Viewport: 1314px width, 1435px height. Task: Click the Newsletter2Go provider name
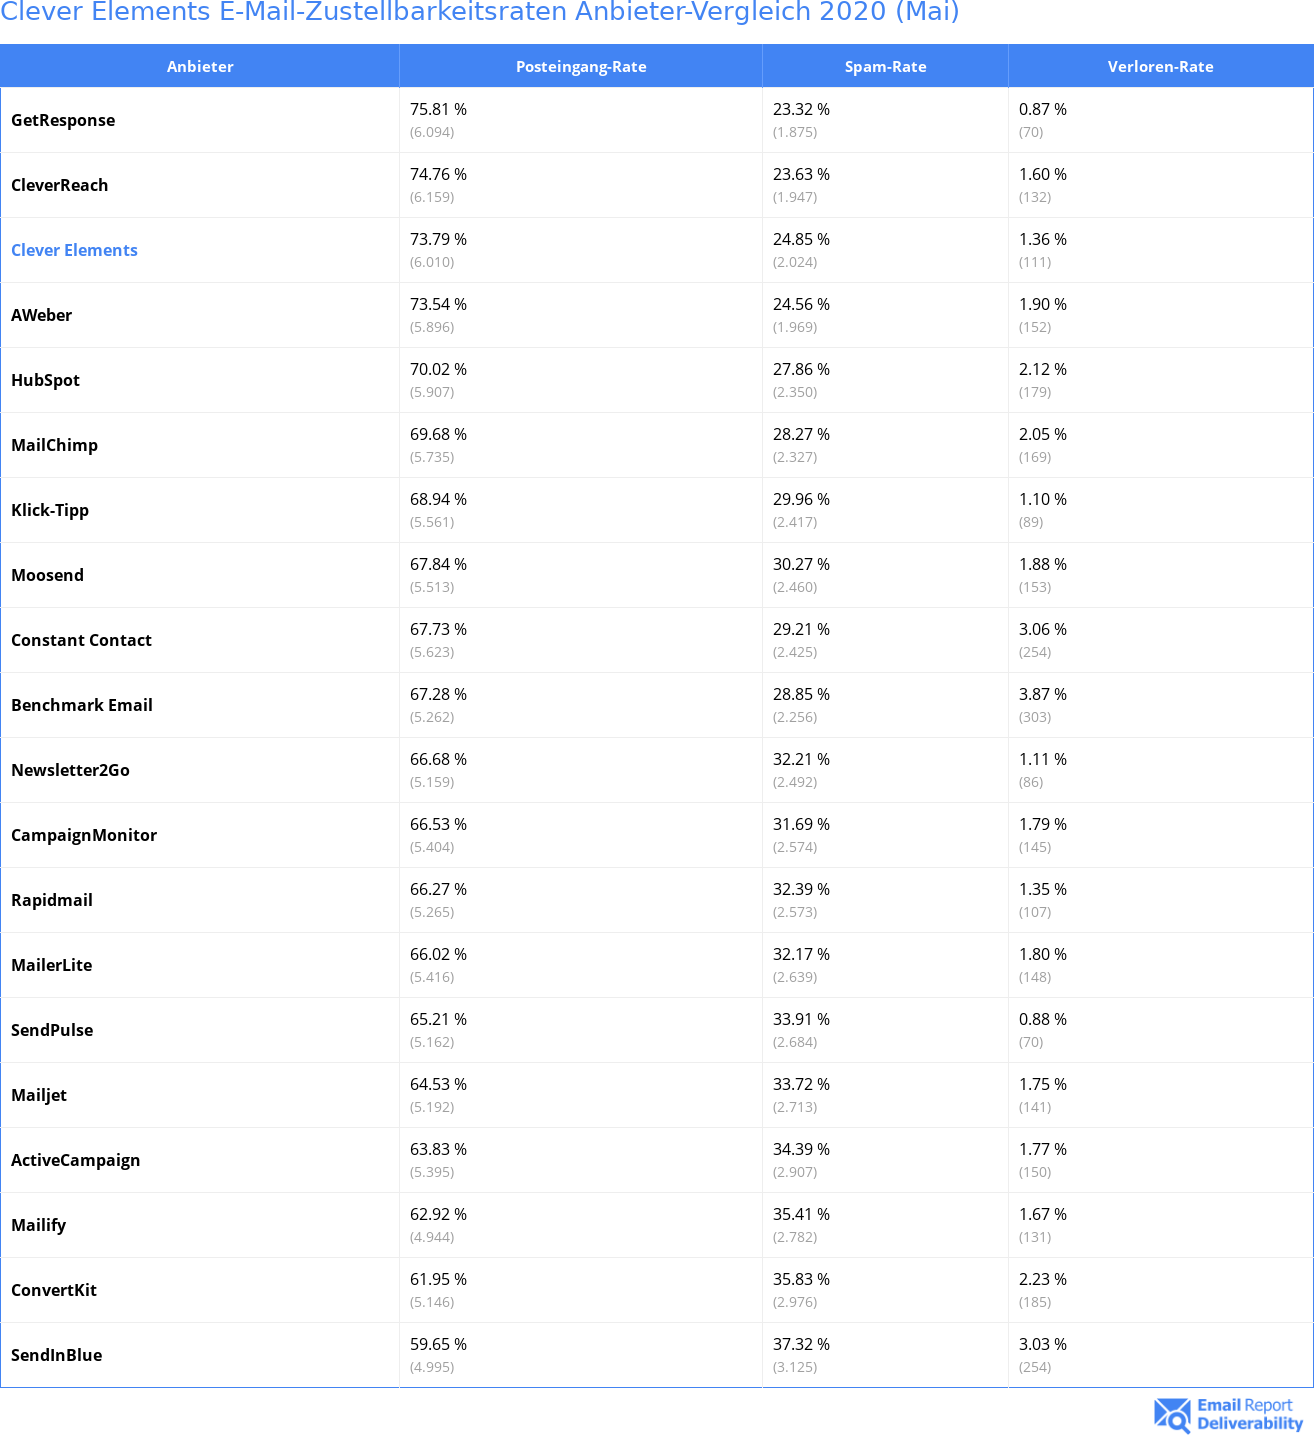coord(70,770)
